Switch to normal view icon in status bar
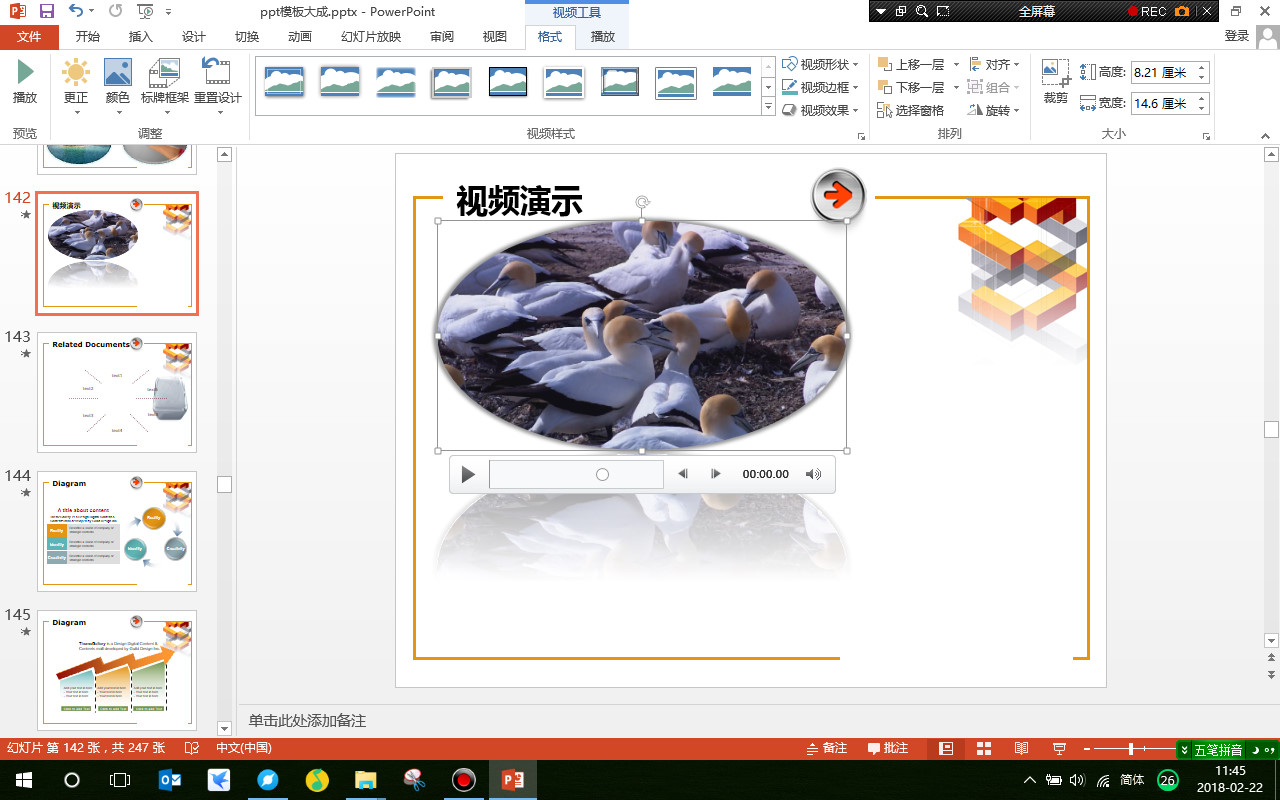This screenshot has width=1280, height=800. tap(946, 748)
